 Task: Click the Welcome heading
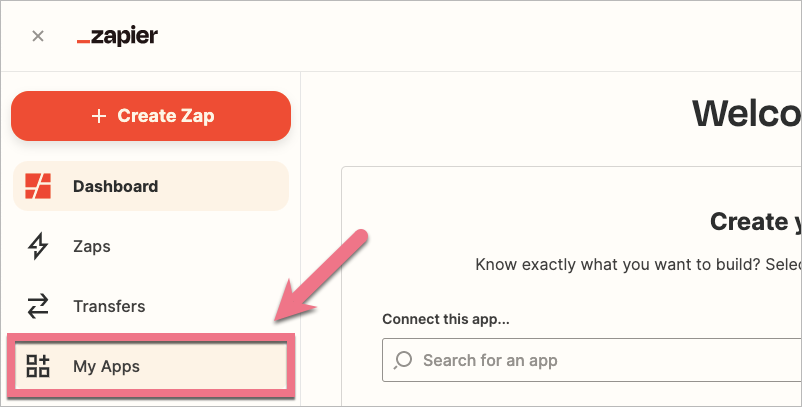tap(746, 115)
